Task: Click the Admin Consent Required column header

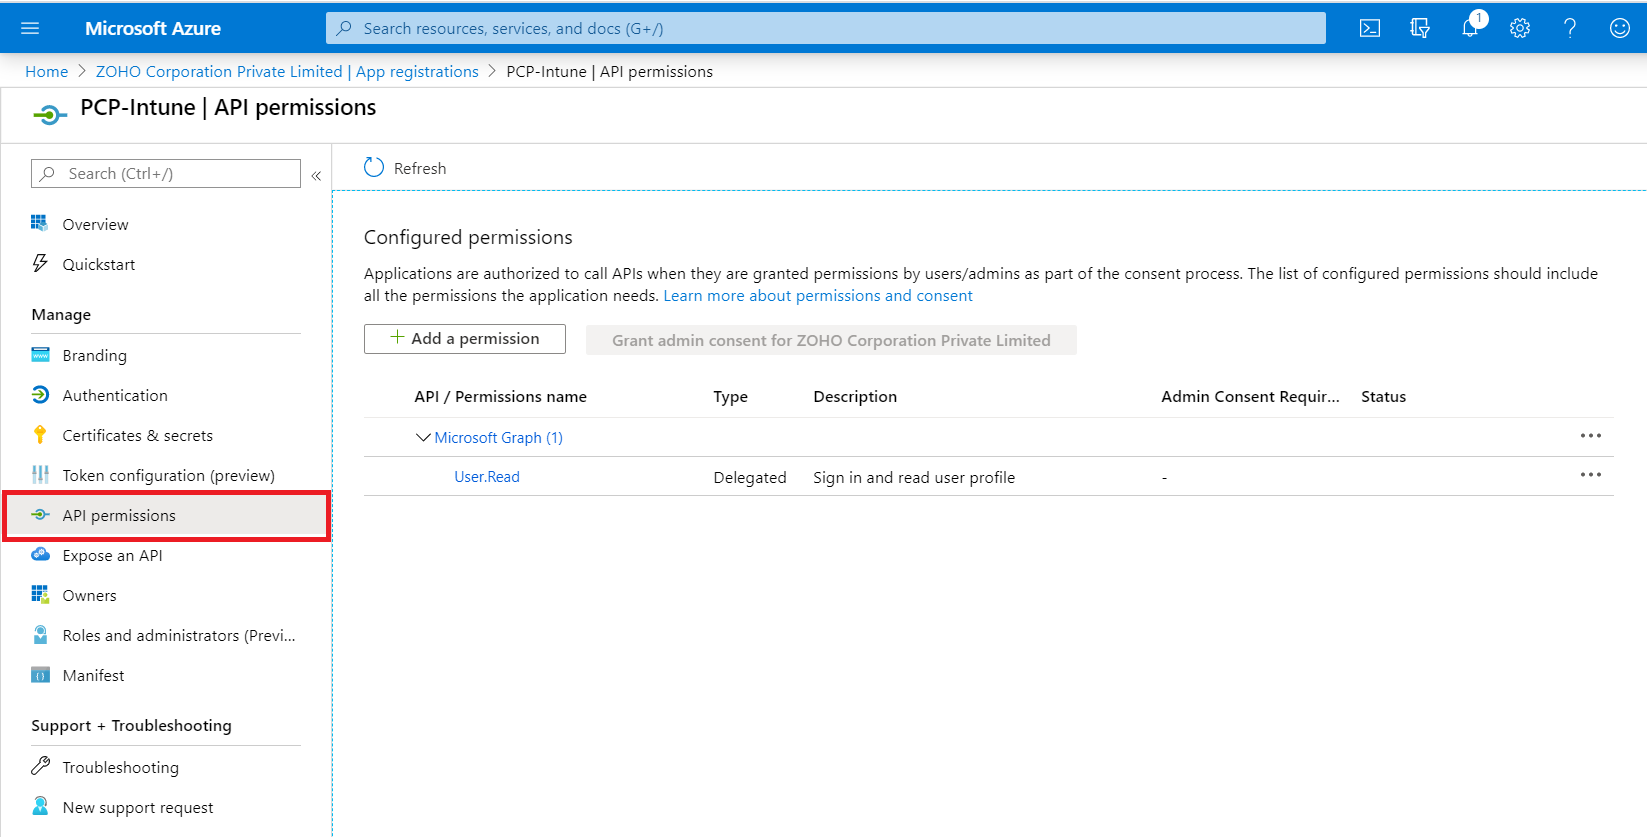Action: (1250, 397)
